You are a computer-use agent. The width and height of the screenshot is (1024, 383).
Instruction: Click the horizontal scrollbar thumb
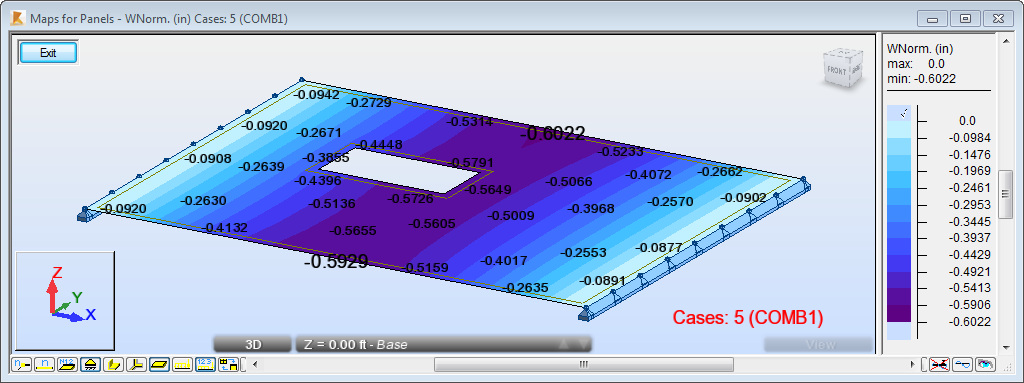[584, 364]
